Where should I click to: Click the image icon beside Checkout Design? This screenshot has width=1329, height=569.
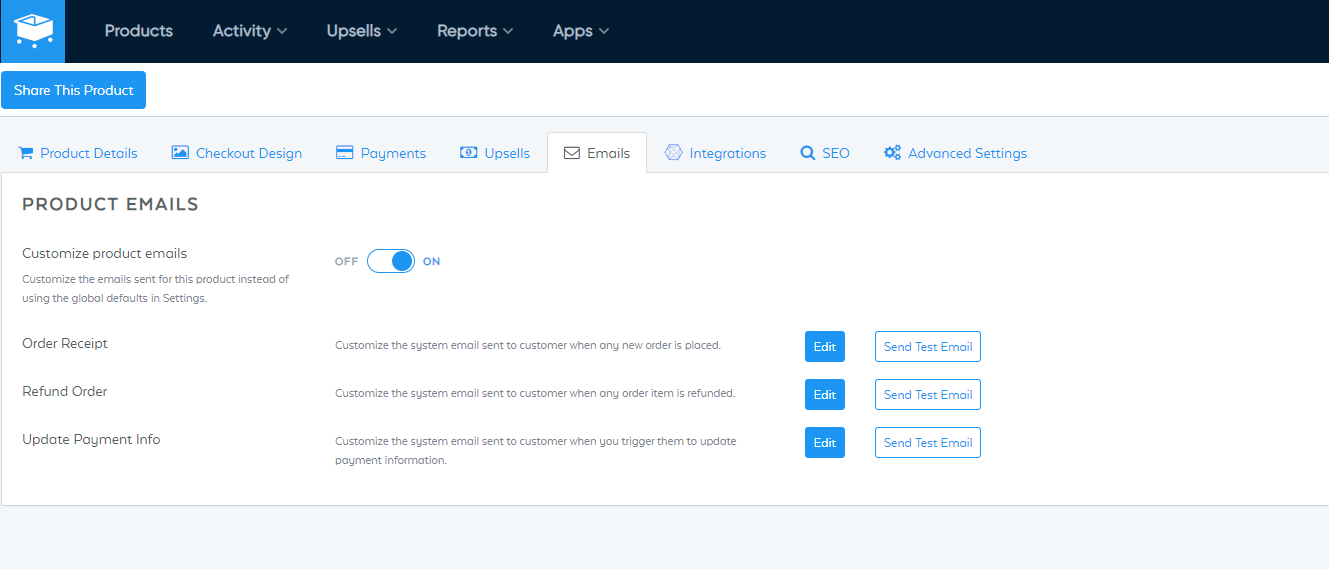(x=180, y=153)
